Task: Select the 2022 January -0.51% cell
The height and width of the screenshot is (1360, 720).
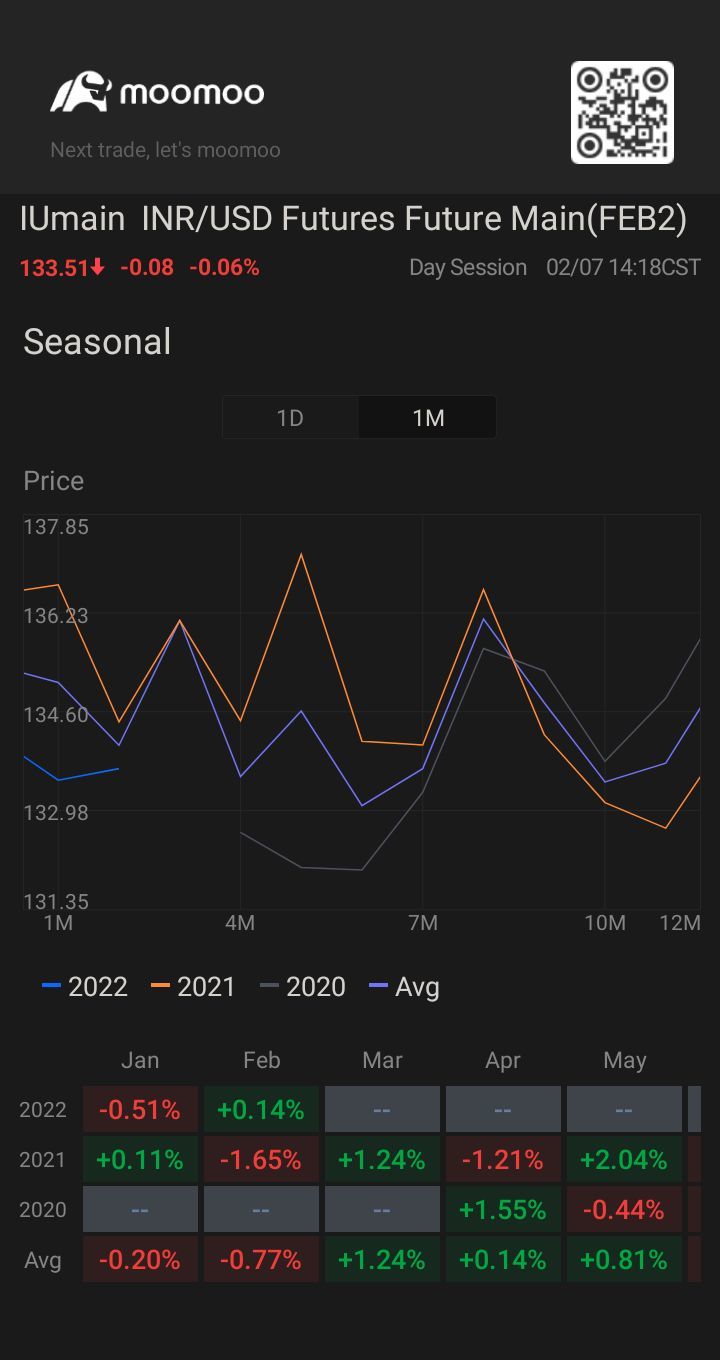Action: 140,1110
